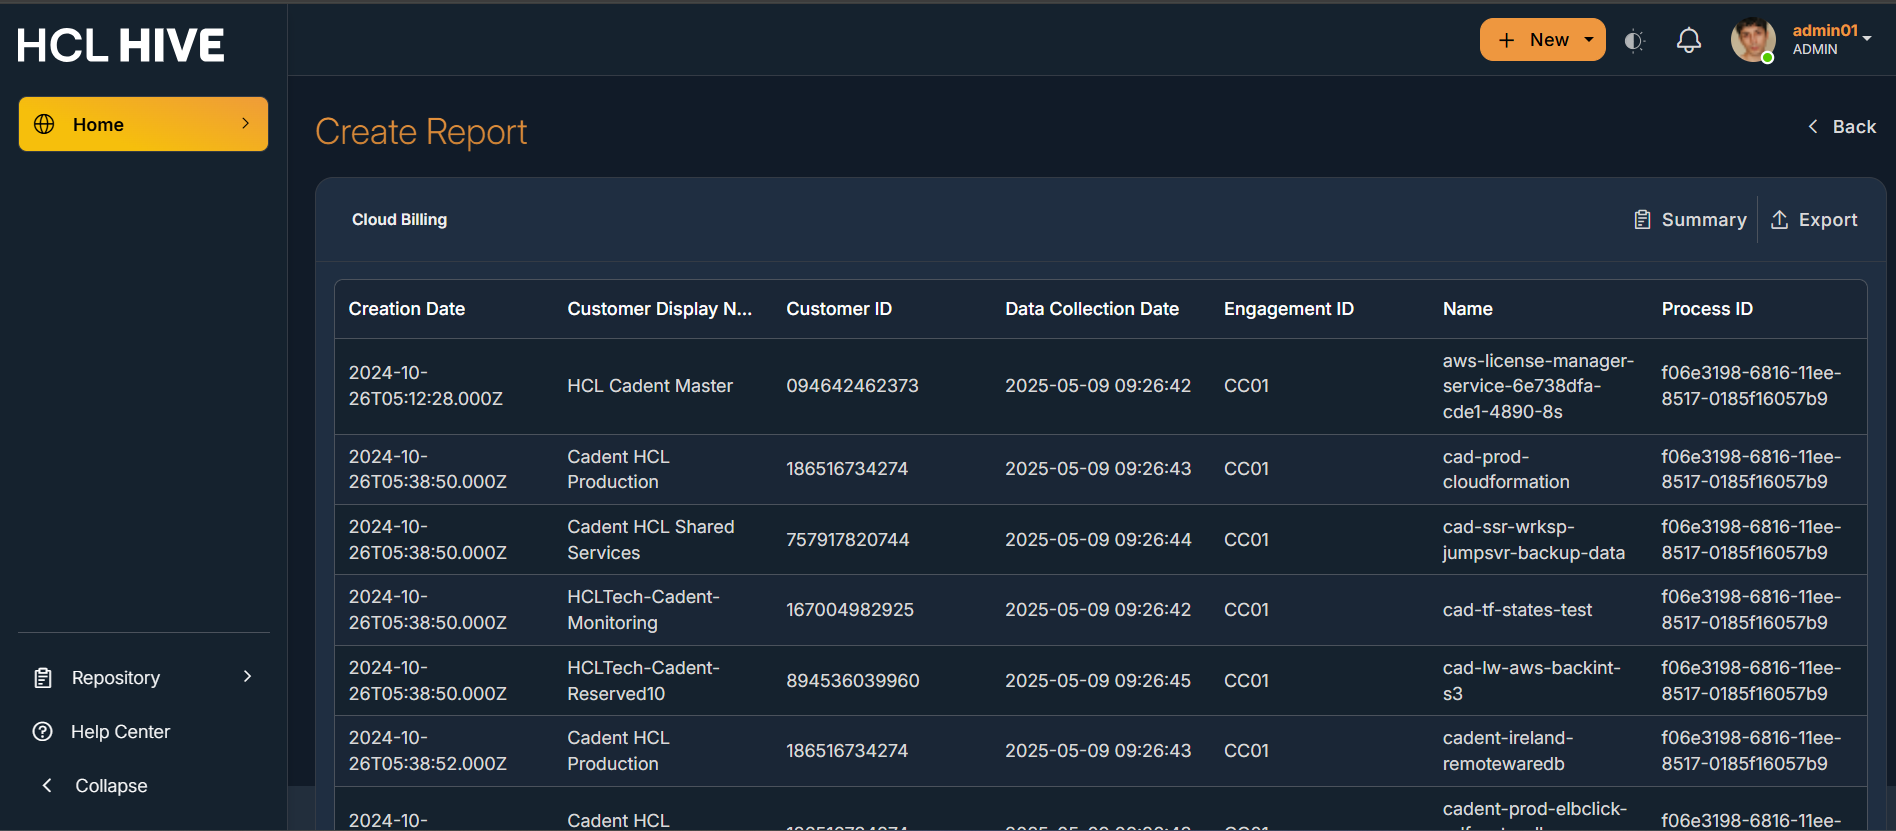This screenshot has height=831, width=1896.
Task: Click the notification bell icon
Action: pyautogui.click(x=1688, y=40)
